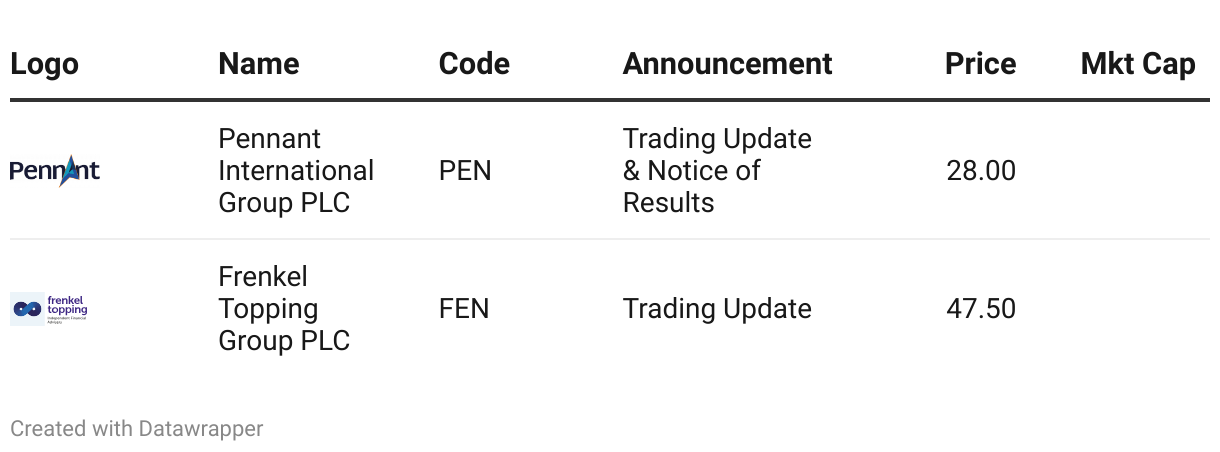This screenshot has height=452, width=1220.
Task: Click the empty Mkt Cap cell for Pennant
Action: [x=1138, y=171]
